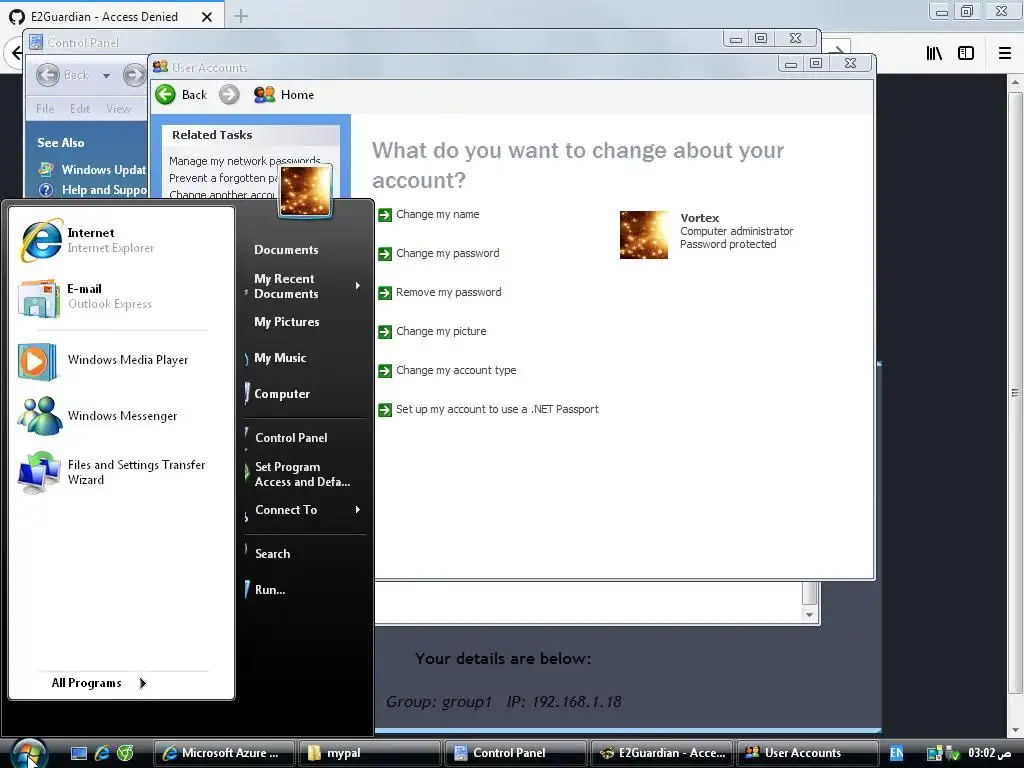
Task: Switch to mypal taskbar button
Action: (x=370, y=753)
